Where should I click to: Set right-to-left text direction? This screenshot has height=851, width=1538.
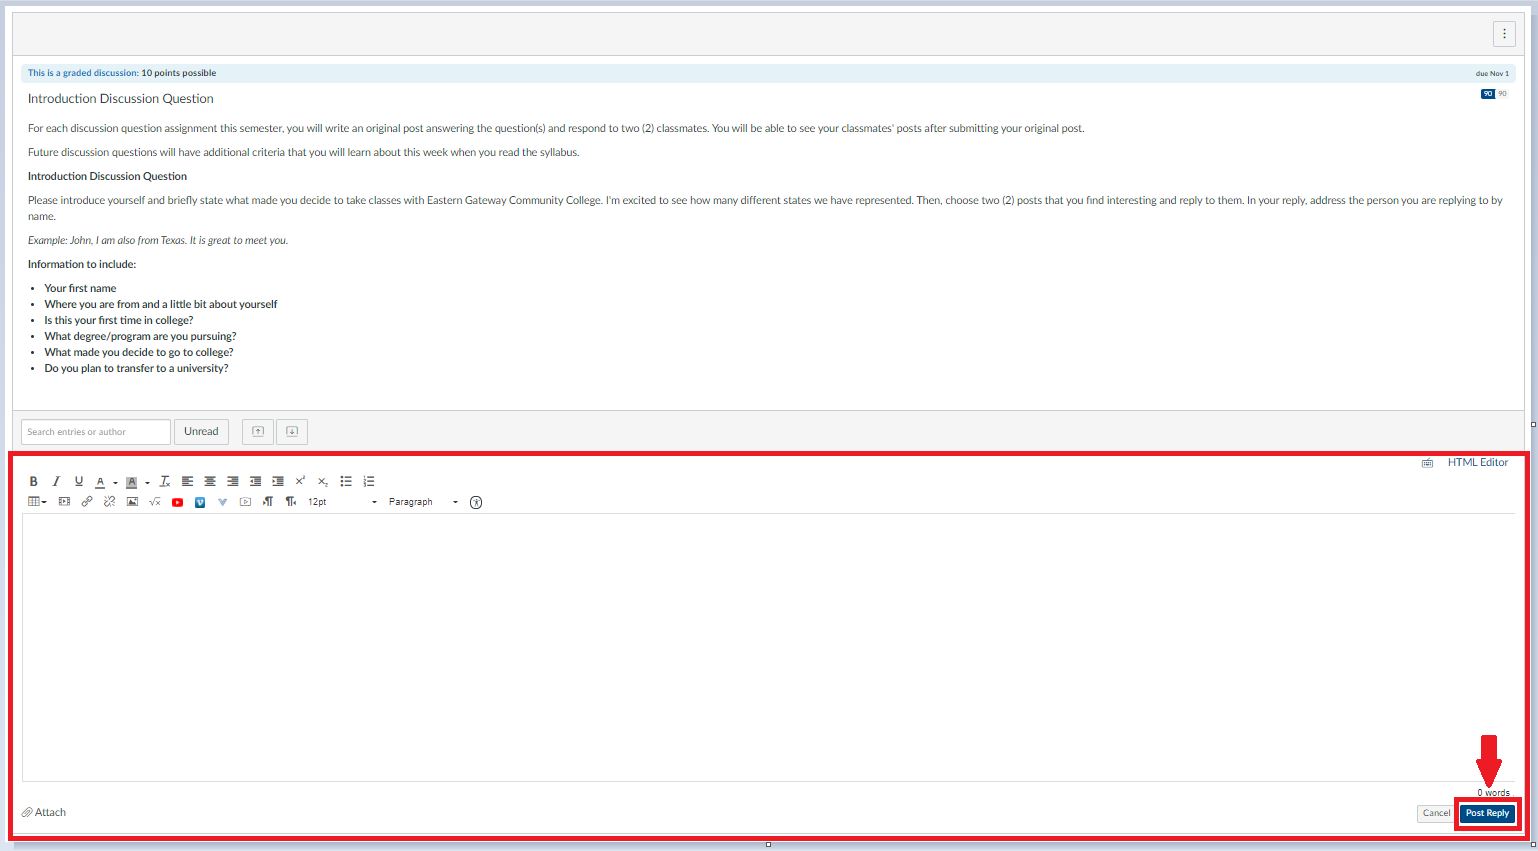pyautogui.click(x=291, y=502)
